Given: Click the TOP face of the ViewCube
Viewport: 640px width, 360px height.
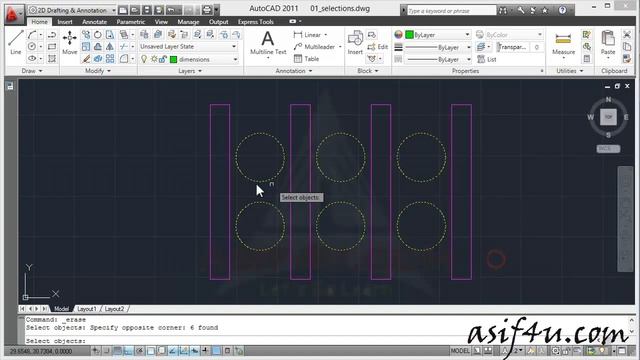Looking at the screenshot, I should pyautogui.click(x=608, y=117).
